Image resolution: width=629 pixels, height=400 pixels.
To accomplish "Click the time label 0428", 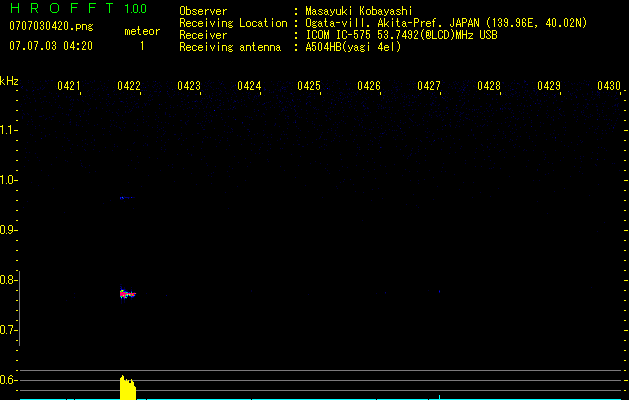I will [489, 85].
